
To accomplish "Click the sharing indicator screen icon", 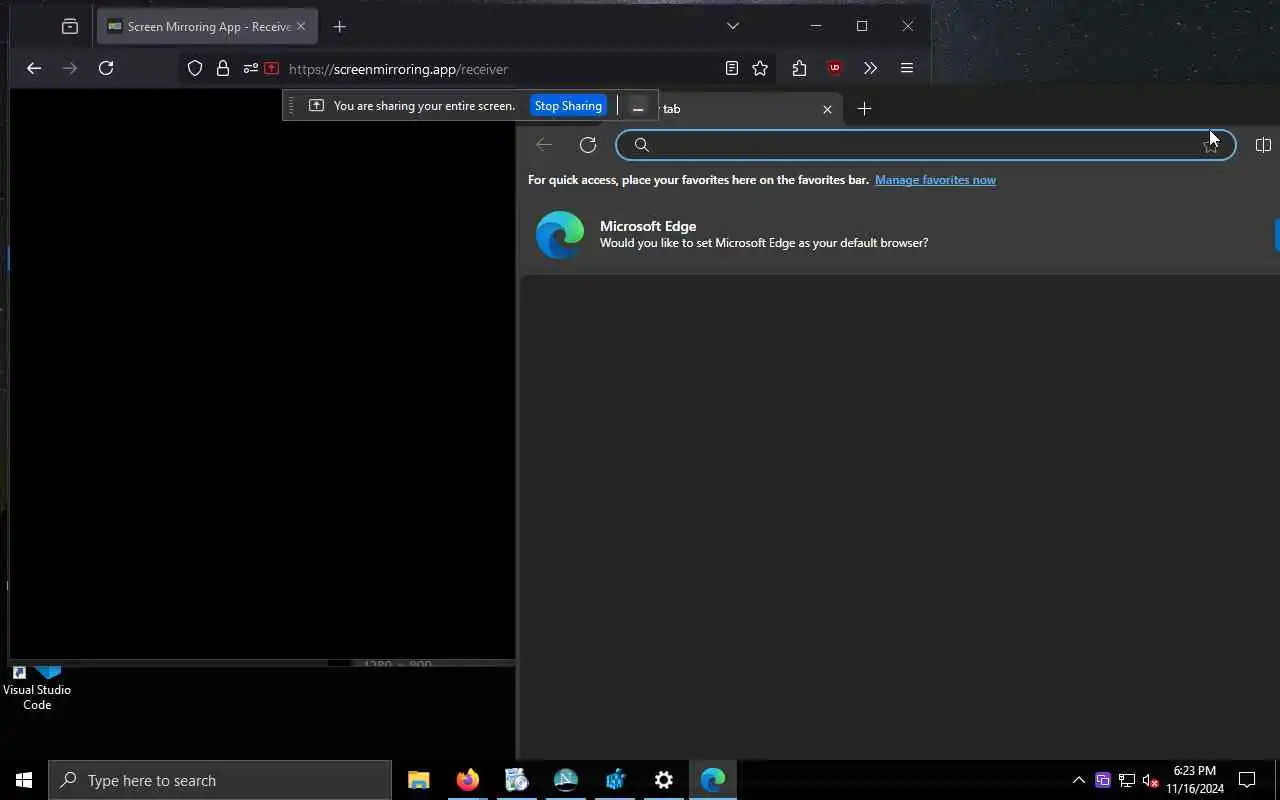I will tap(316, 106).
